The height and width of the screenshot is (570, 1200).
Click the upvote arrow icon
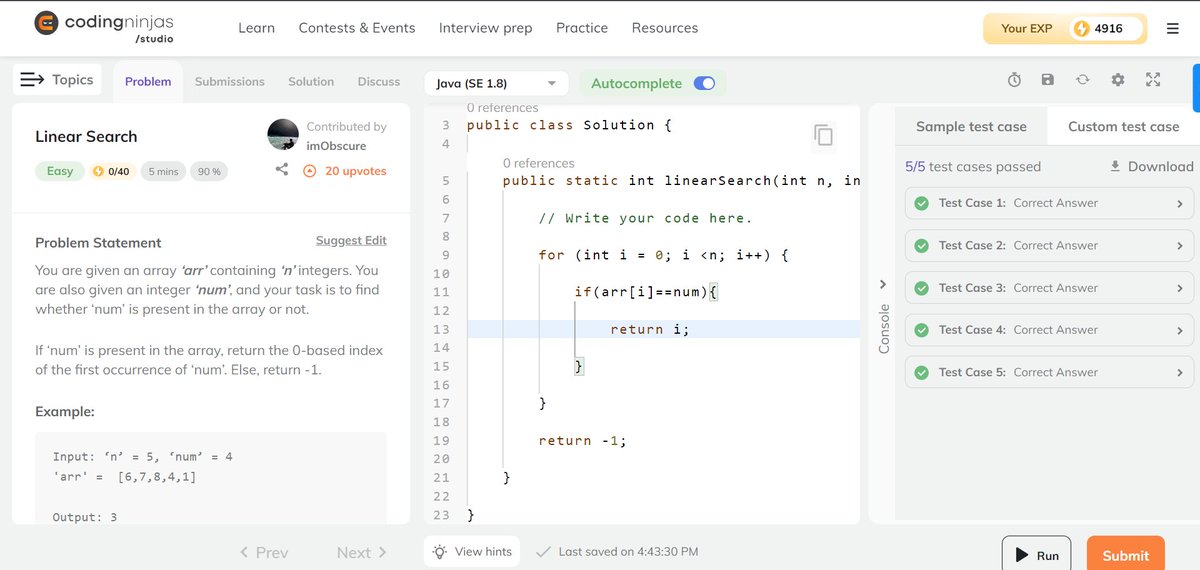[309, 170]
